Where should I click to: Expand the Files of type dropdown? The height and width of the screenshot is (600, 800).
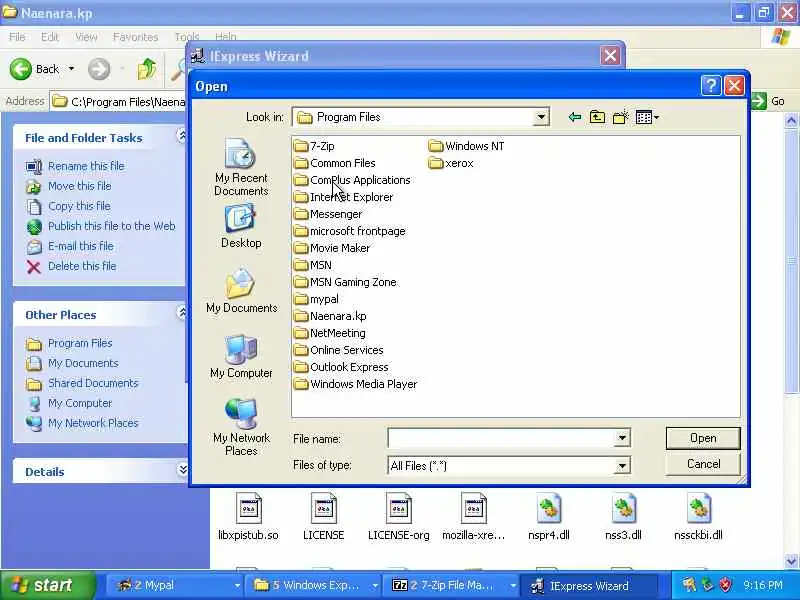pos(622,465)
